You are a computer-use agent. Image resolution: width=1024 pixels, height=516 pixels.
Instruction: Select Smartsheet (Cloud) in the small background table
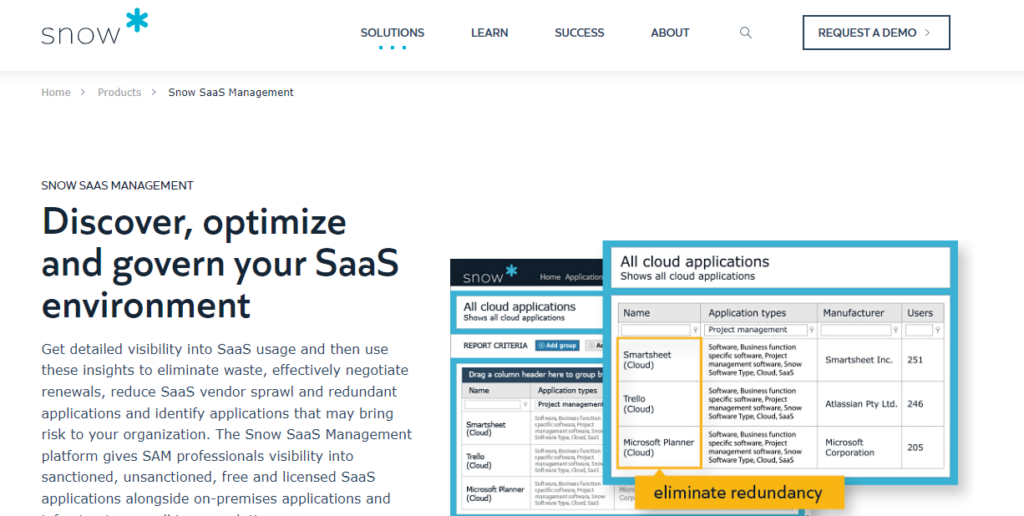(486, 428)
